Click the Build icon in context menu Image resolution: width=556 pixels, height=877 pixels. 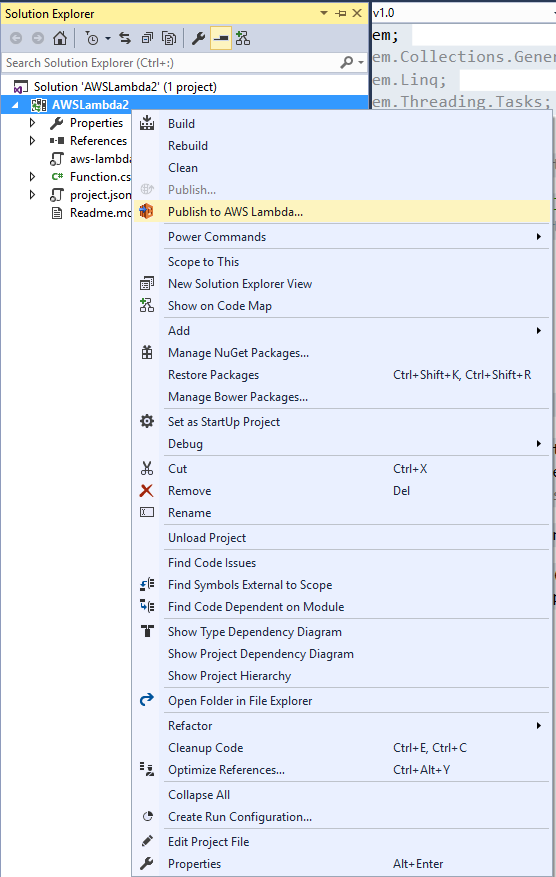(x=147, y=123)
